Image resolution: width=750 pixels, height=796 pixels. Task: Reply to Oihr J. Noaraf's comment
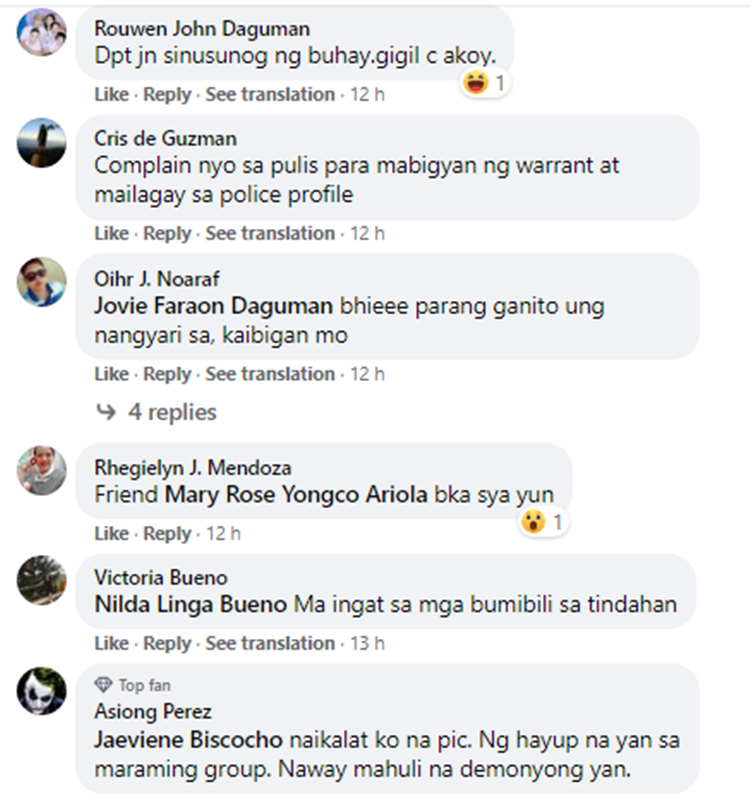click(167, 374)
